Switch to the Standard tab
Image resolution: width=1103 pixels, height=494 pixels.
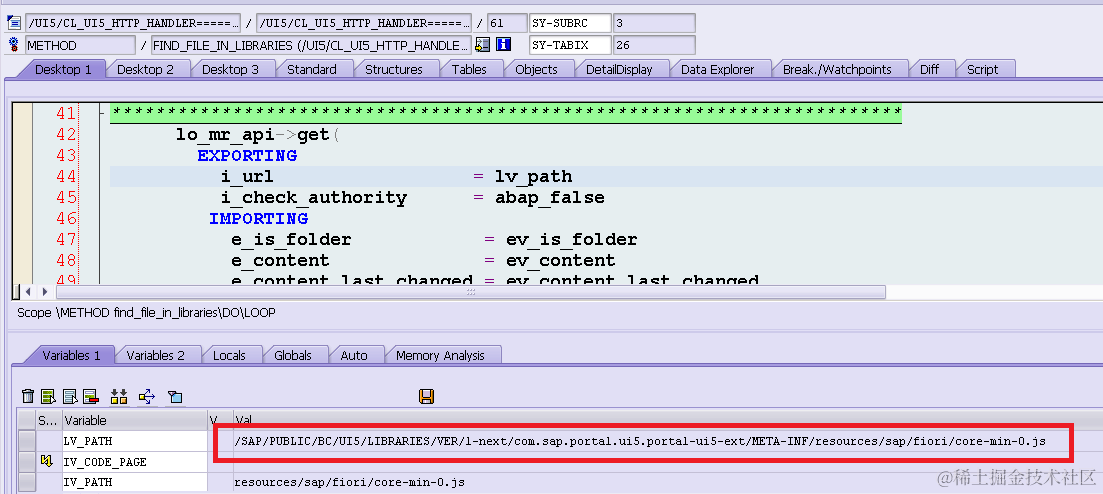click(312, 69)
